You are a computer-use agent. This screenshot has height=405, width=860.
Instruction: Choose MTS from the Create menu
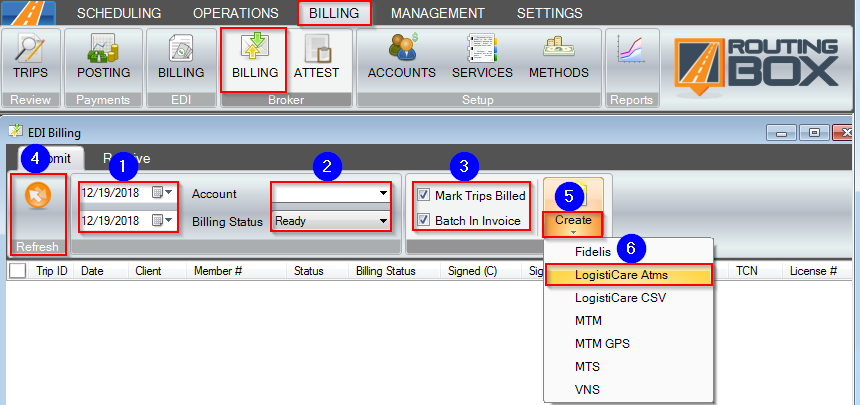[629, 367]
